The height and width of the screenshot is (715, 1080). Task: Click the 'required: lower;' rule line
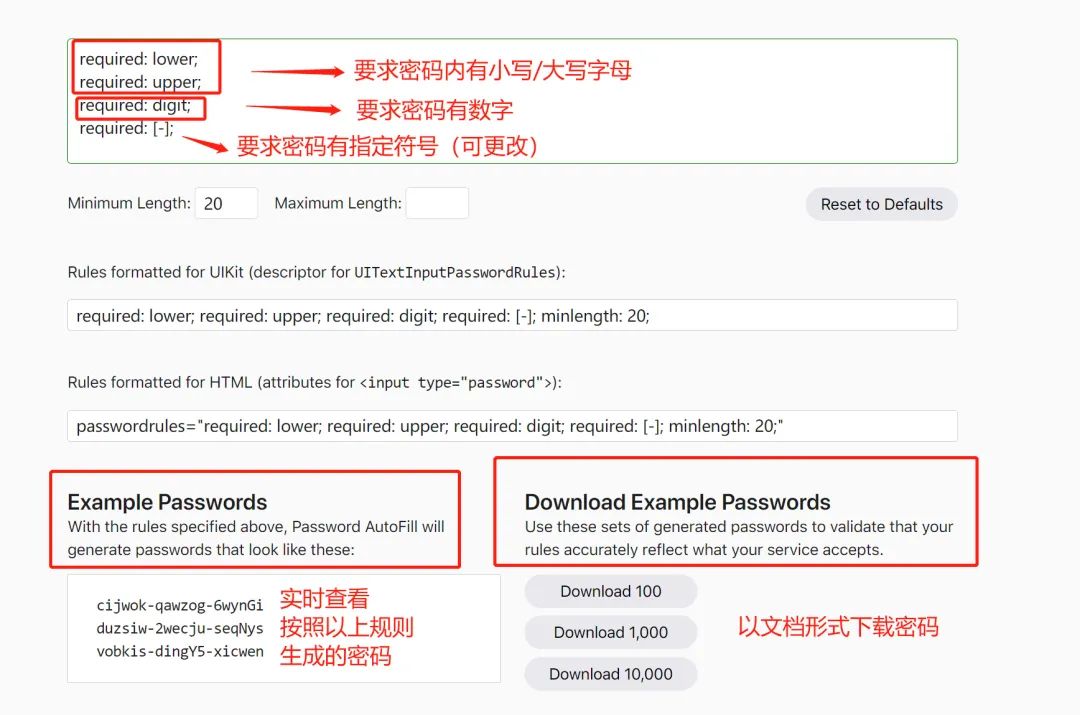point(138,59)
